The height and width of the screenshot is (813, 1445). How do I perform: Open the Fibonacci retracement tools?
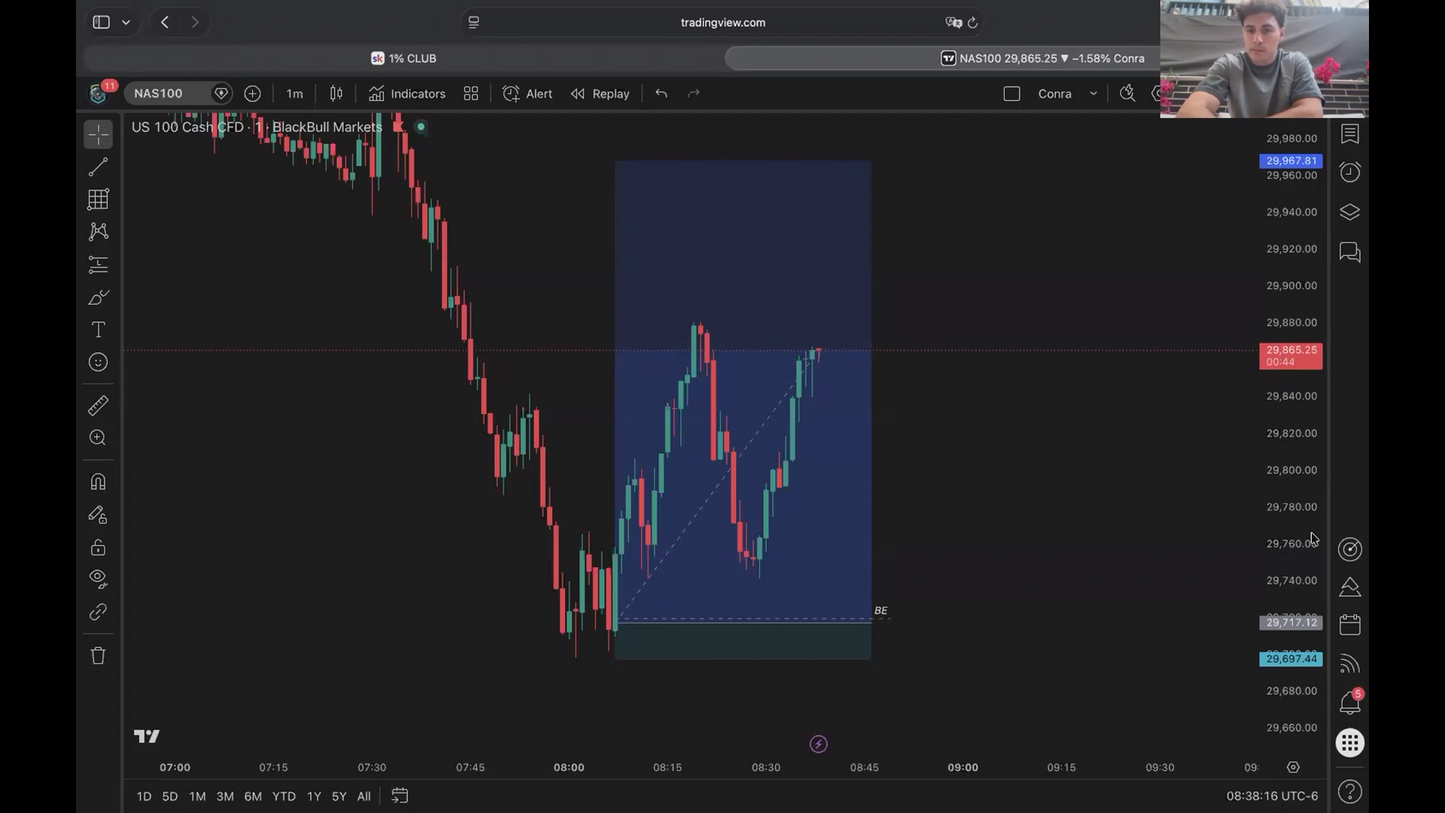pyautogui.click(x=98, y=200)
